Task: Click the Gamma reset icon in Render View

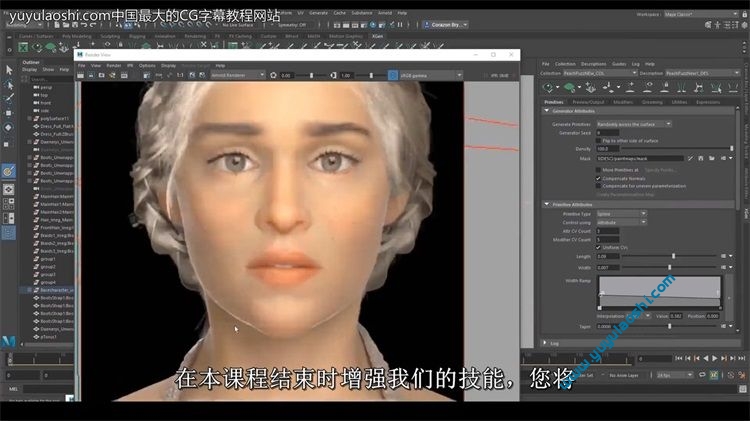Action: coord(333,75)
